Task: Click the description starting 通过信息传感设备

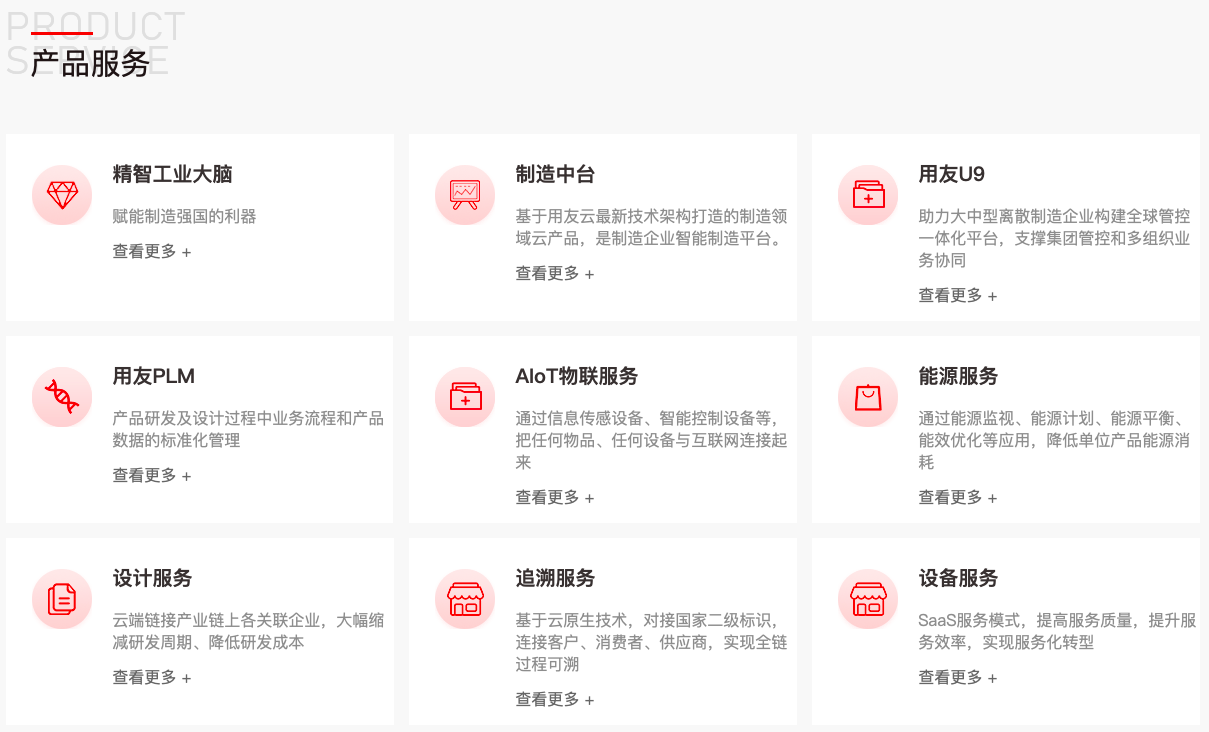Action: coord(652,441)
